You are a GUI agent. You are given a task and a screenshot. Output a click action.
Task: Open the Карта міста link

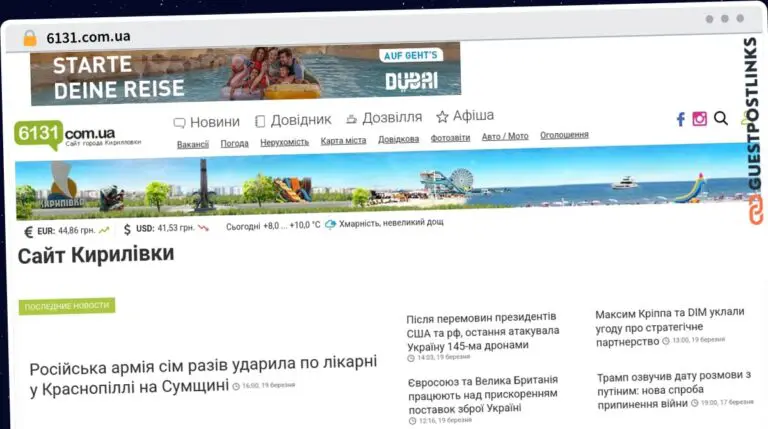click(x=343, y=141)
